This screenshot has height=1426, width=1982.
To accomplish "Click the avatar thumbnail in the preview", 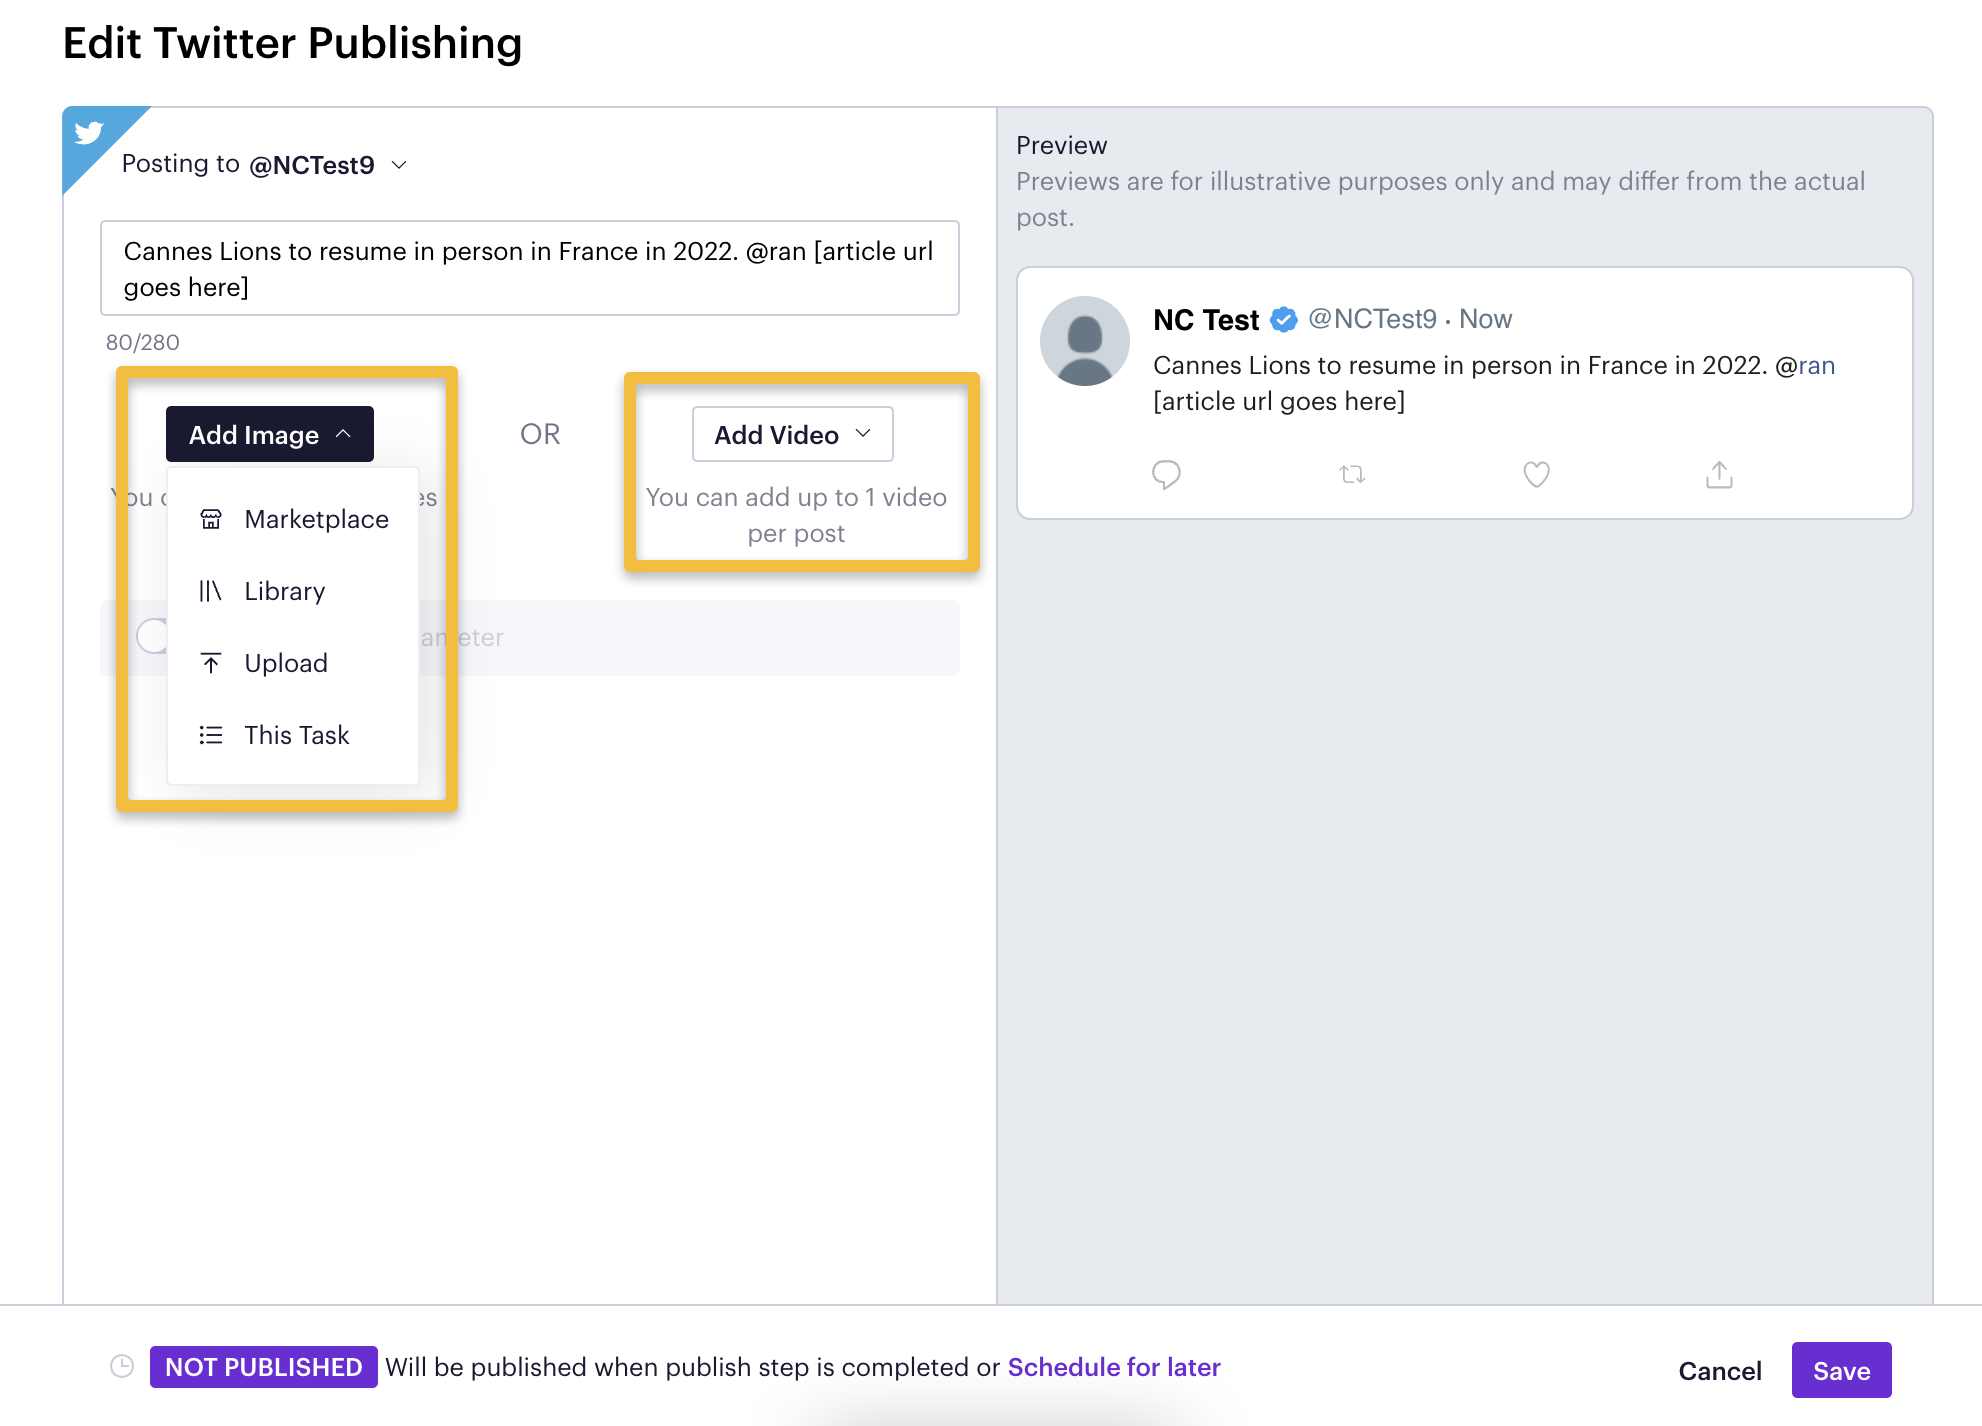I will (x=1084, y=341).
